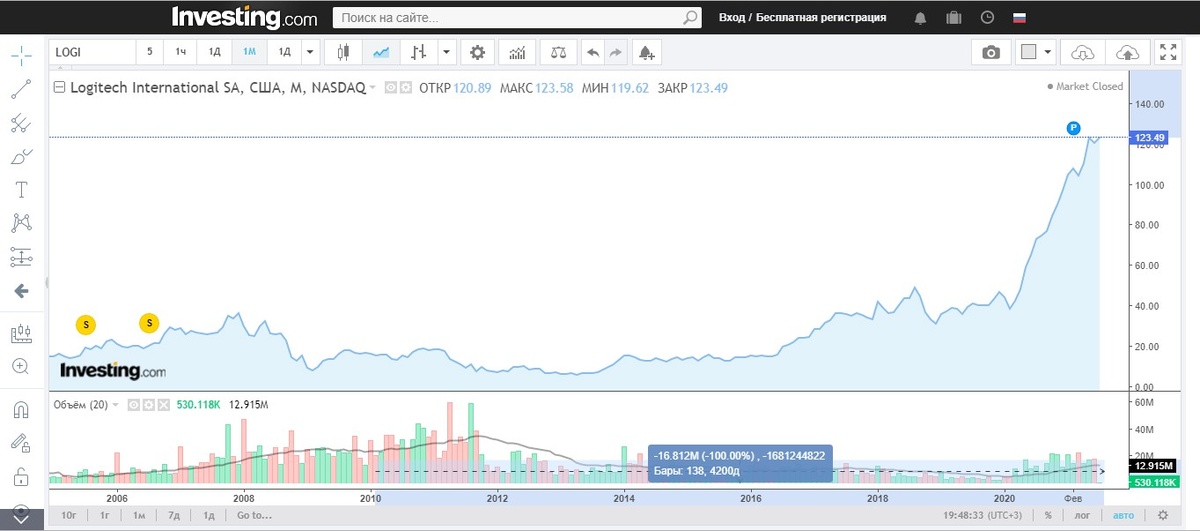Toggle magnet mode snapping
Image resolution: width=1200 pixels, height=531 pixels.
pyautogui.click(x=21, y=409)
